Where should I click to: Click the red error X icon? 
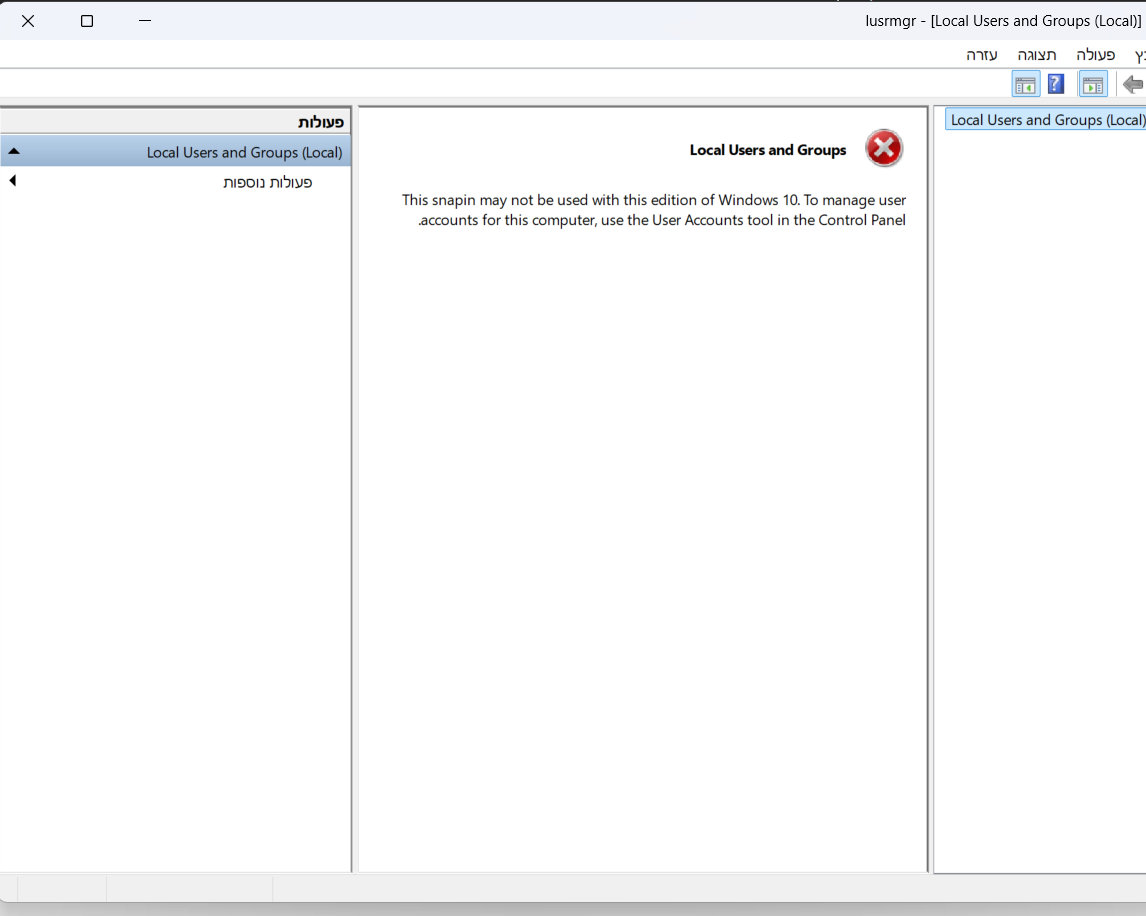884,148
